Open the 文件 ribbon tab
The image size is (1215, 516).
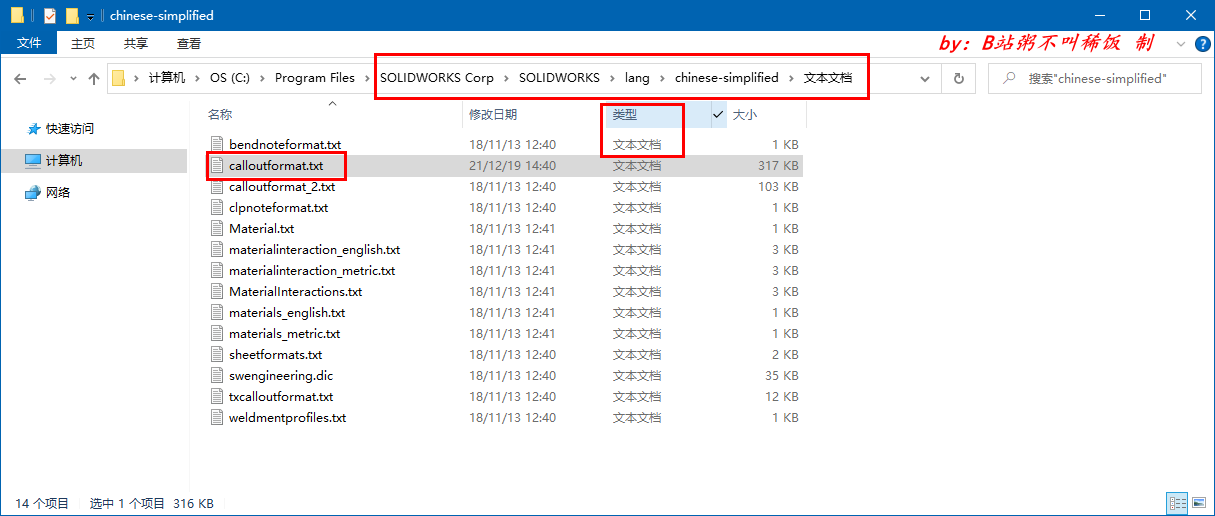pyautogui.click(x=29, y=43)
